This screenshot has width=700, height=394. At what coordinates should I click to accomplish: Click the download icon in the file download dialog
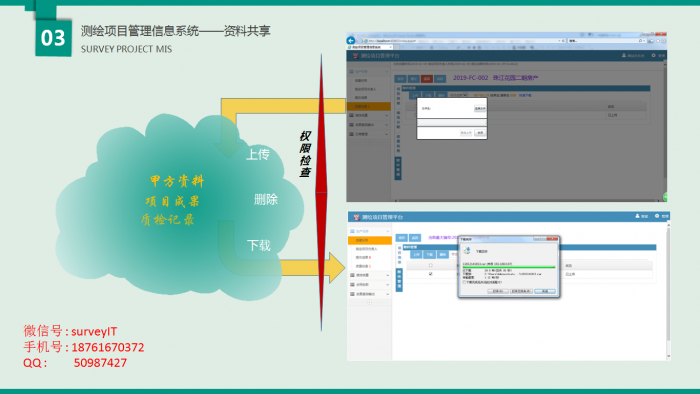(467, 251)
